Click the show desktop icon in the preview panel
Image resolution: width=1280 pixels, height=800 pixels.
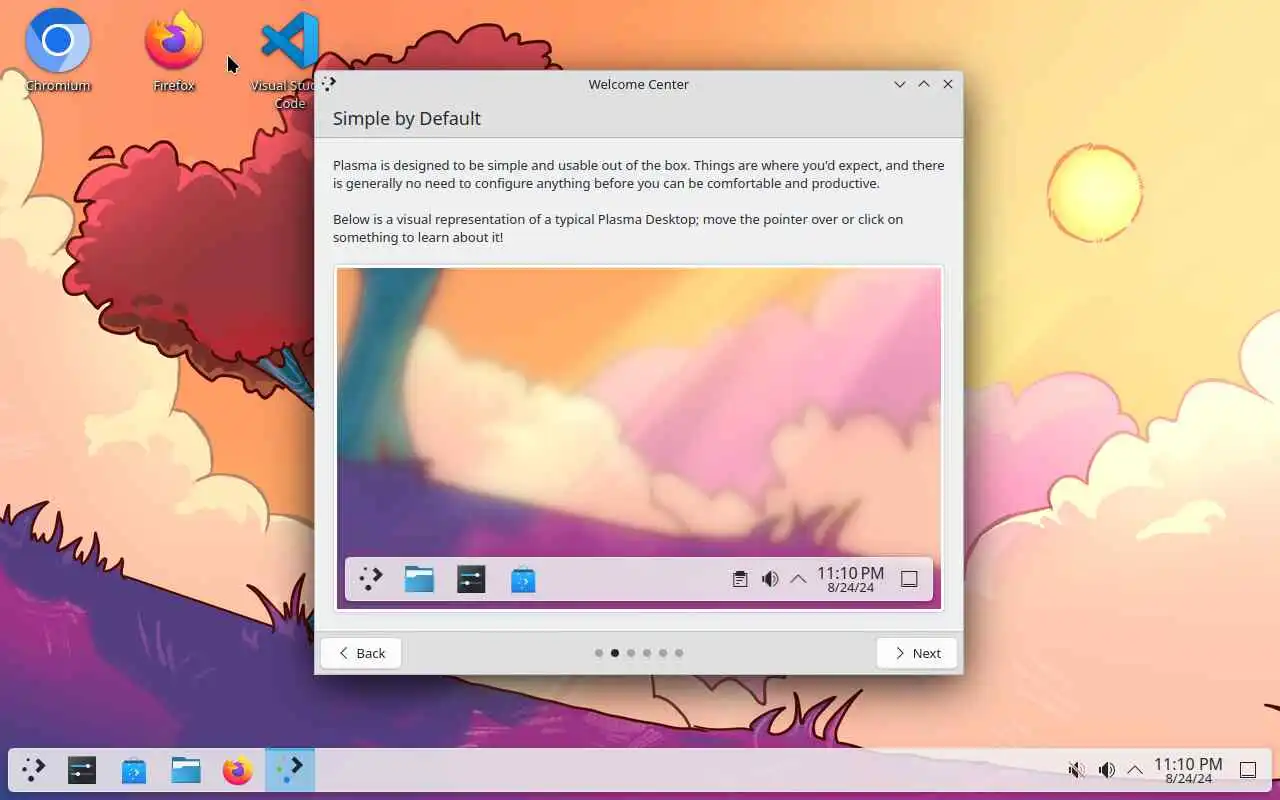pyautogui.click(x=909, y=579)
